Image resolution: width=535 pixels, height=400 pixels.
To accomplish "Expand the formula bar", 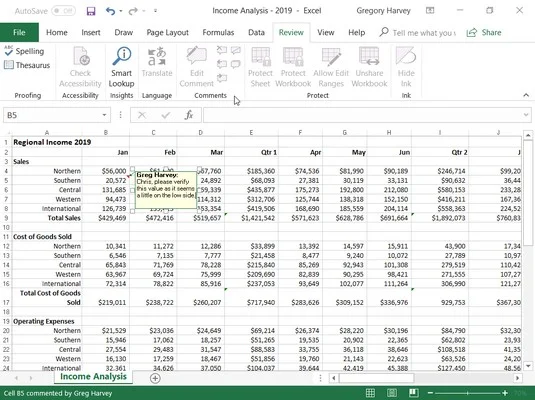I will pos(526,115).
